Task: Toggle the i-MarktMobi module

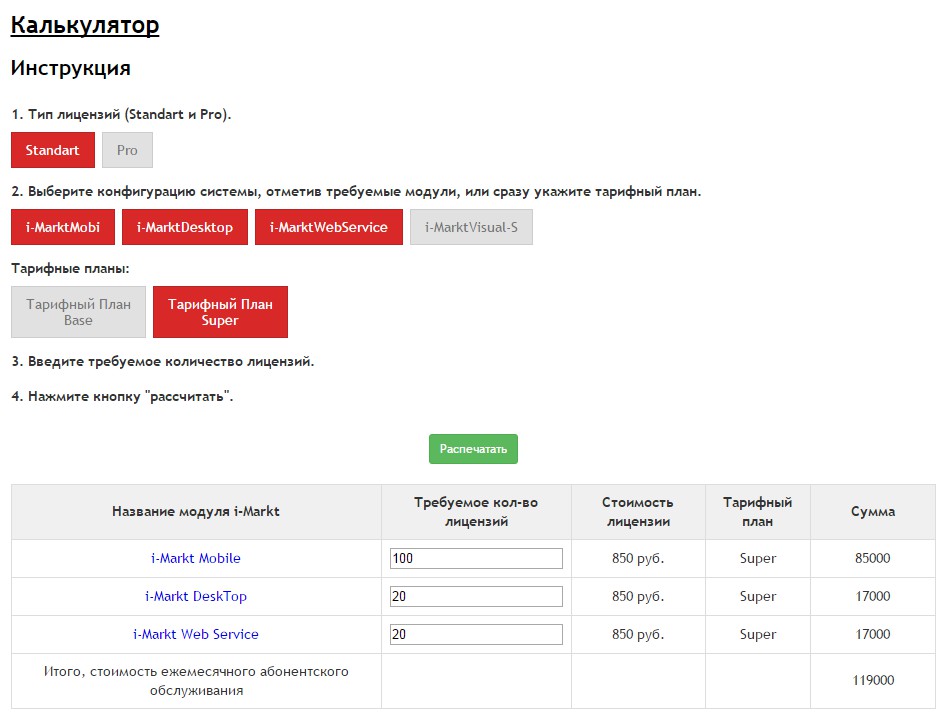Action: (62, 227)
